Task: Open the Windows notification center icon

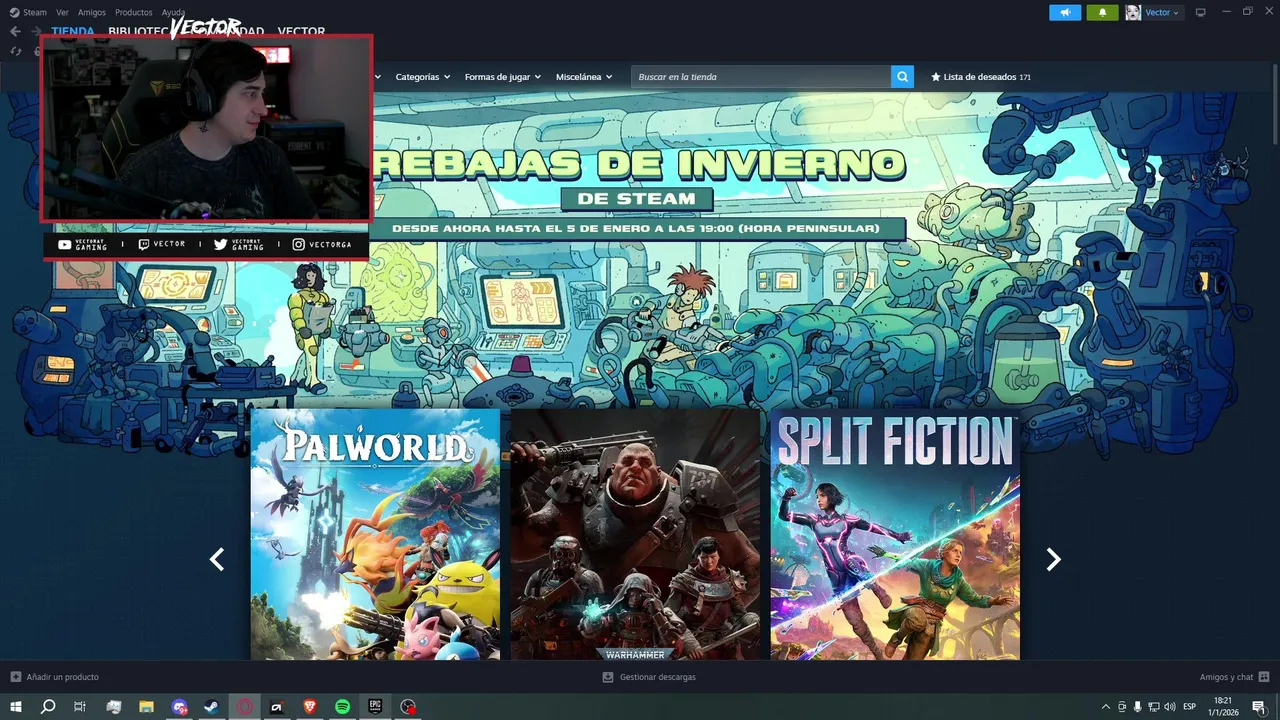Action: [1259, 707]
